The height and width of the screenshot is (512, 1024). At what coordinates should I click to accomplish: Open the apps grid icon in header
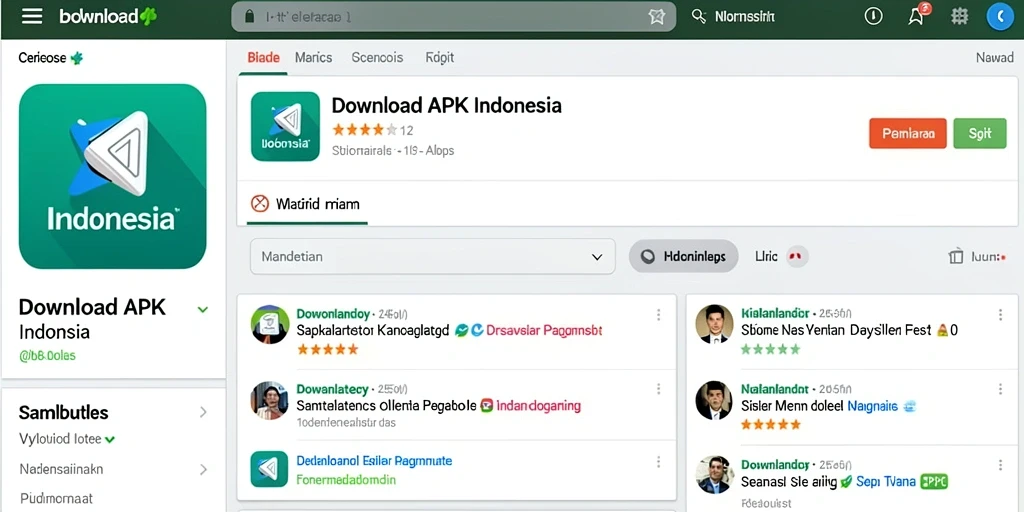click(959, 16)
